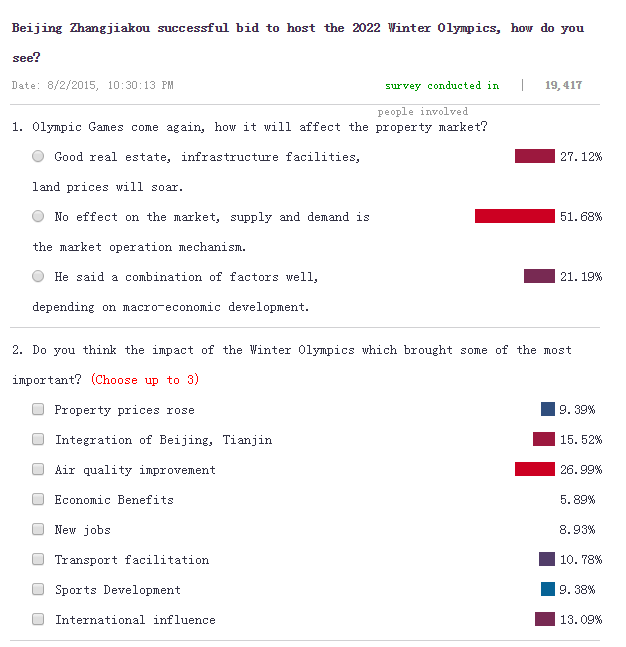
Task: Click the 26.99% air quality bar
Action: [x=534, y=469]
